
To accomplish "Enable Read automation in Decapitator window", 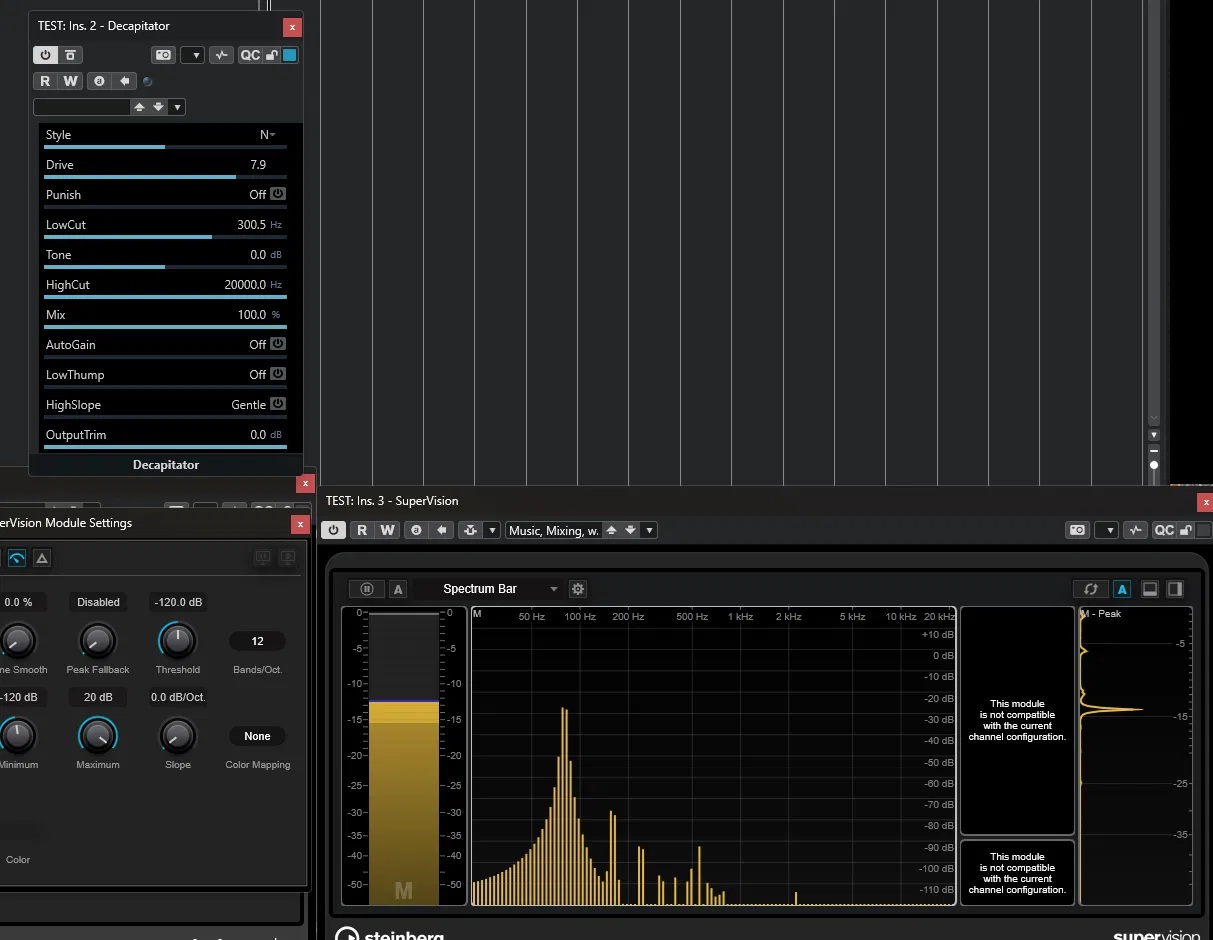I will tap(45, 81).
